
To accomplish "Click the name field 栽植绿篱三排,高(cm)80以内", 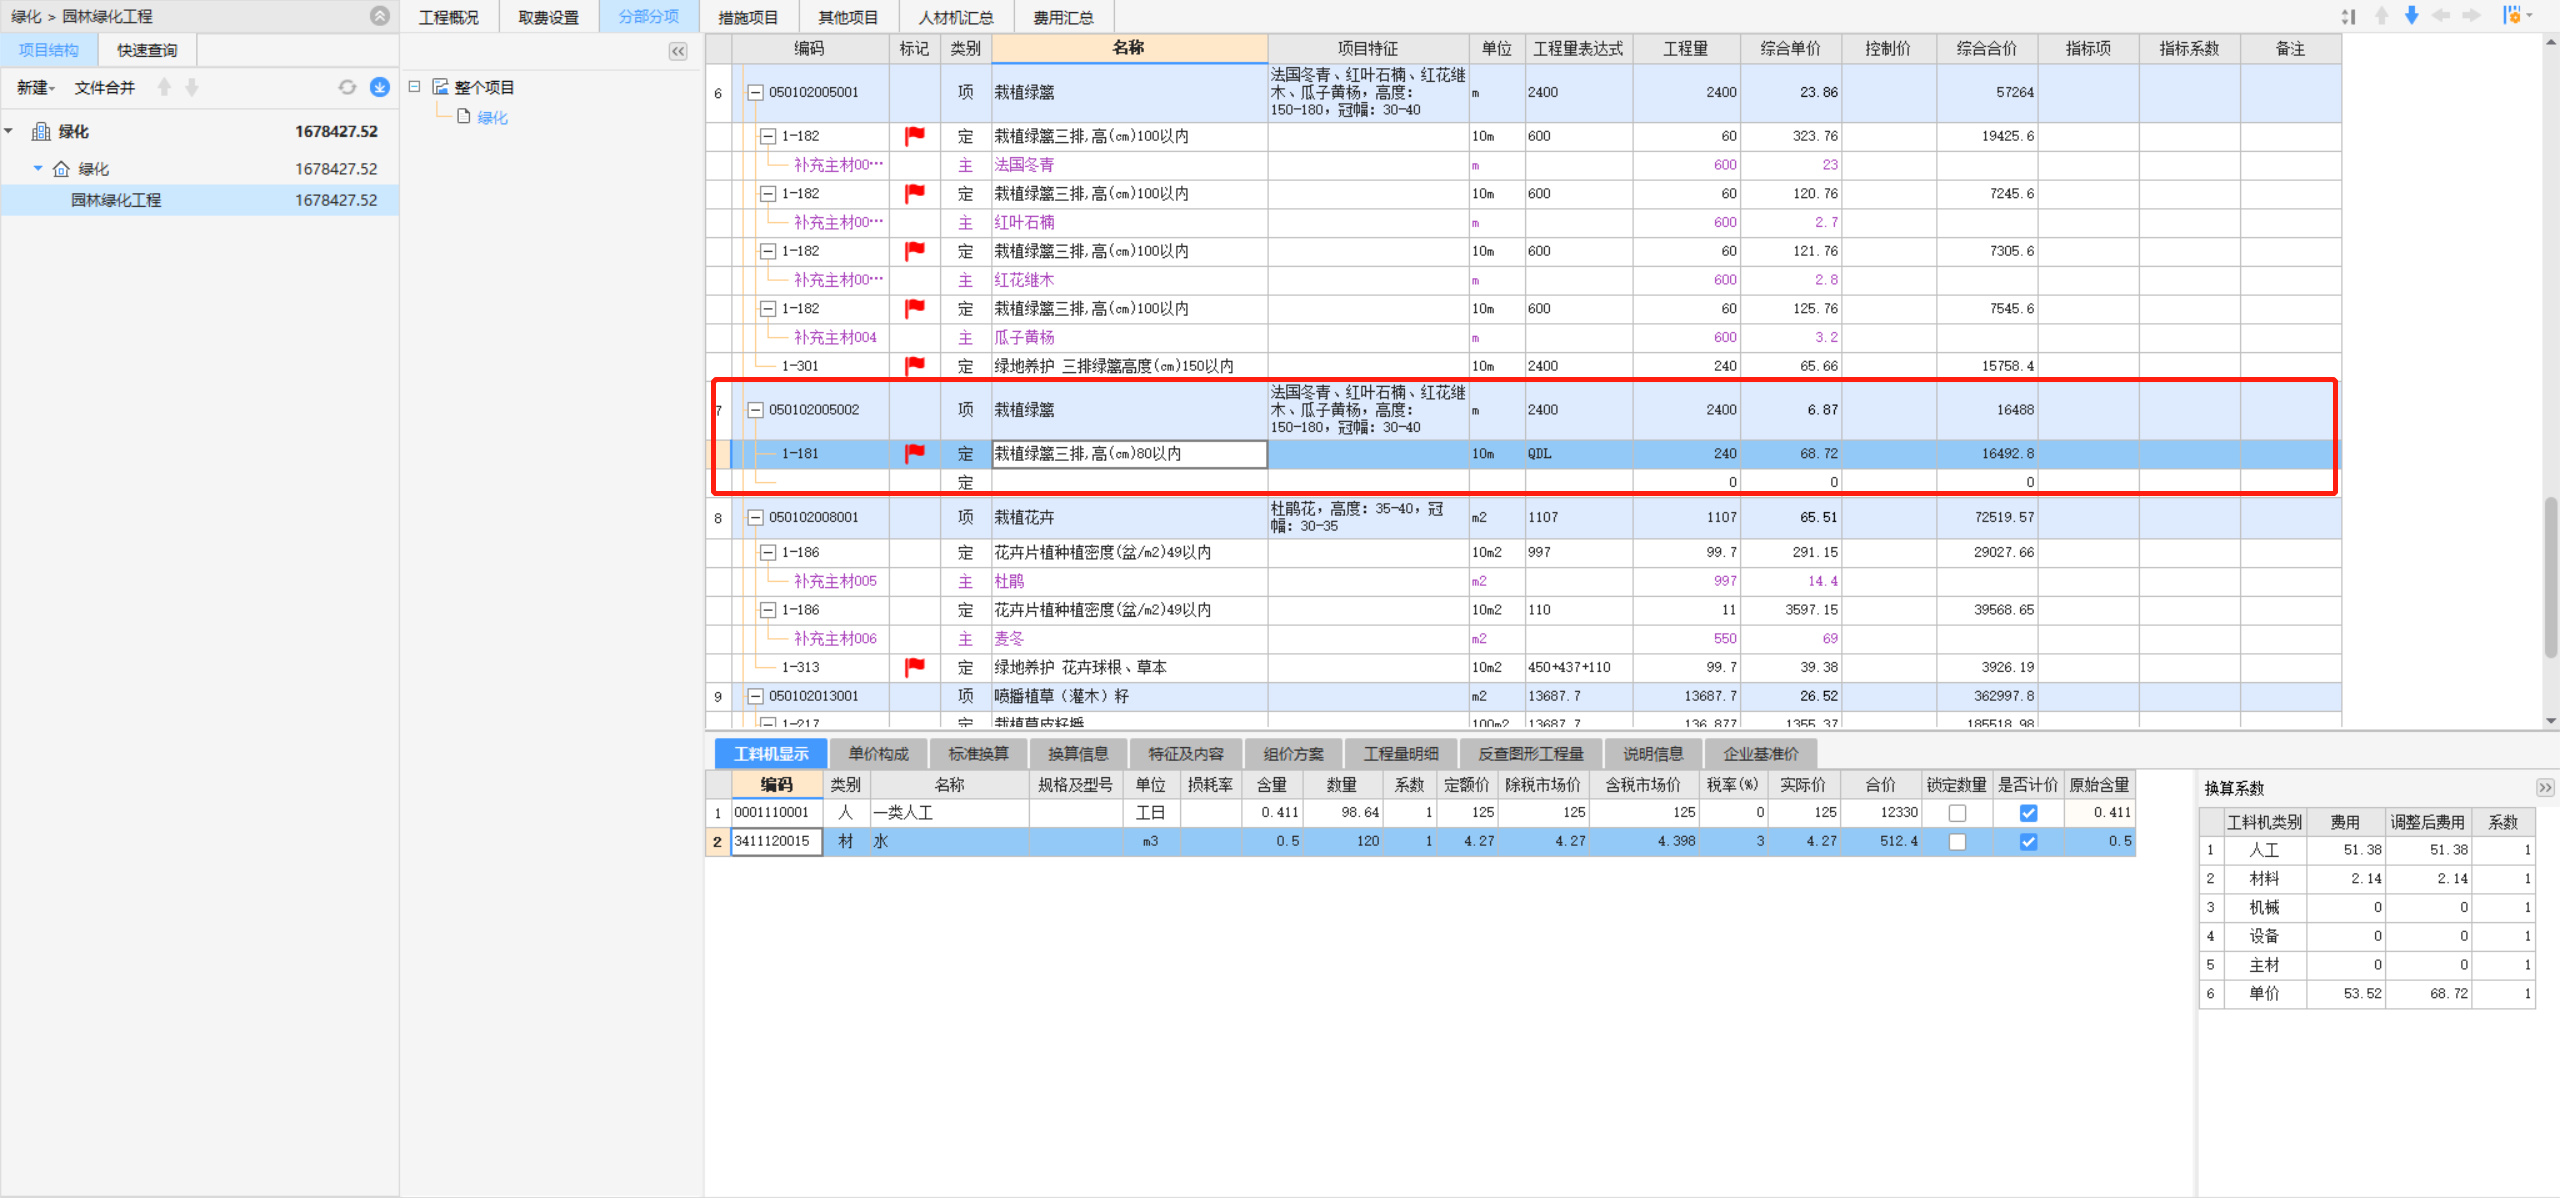I will point(1129,454).
